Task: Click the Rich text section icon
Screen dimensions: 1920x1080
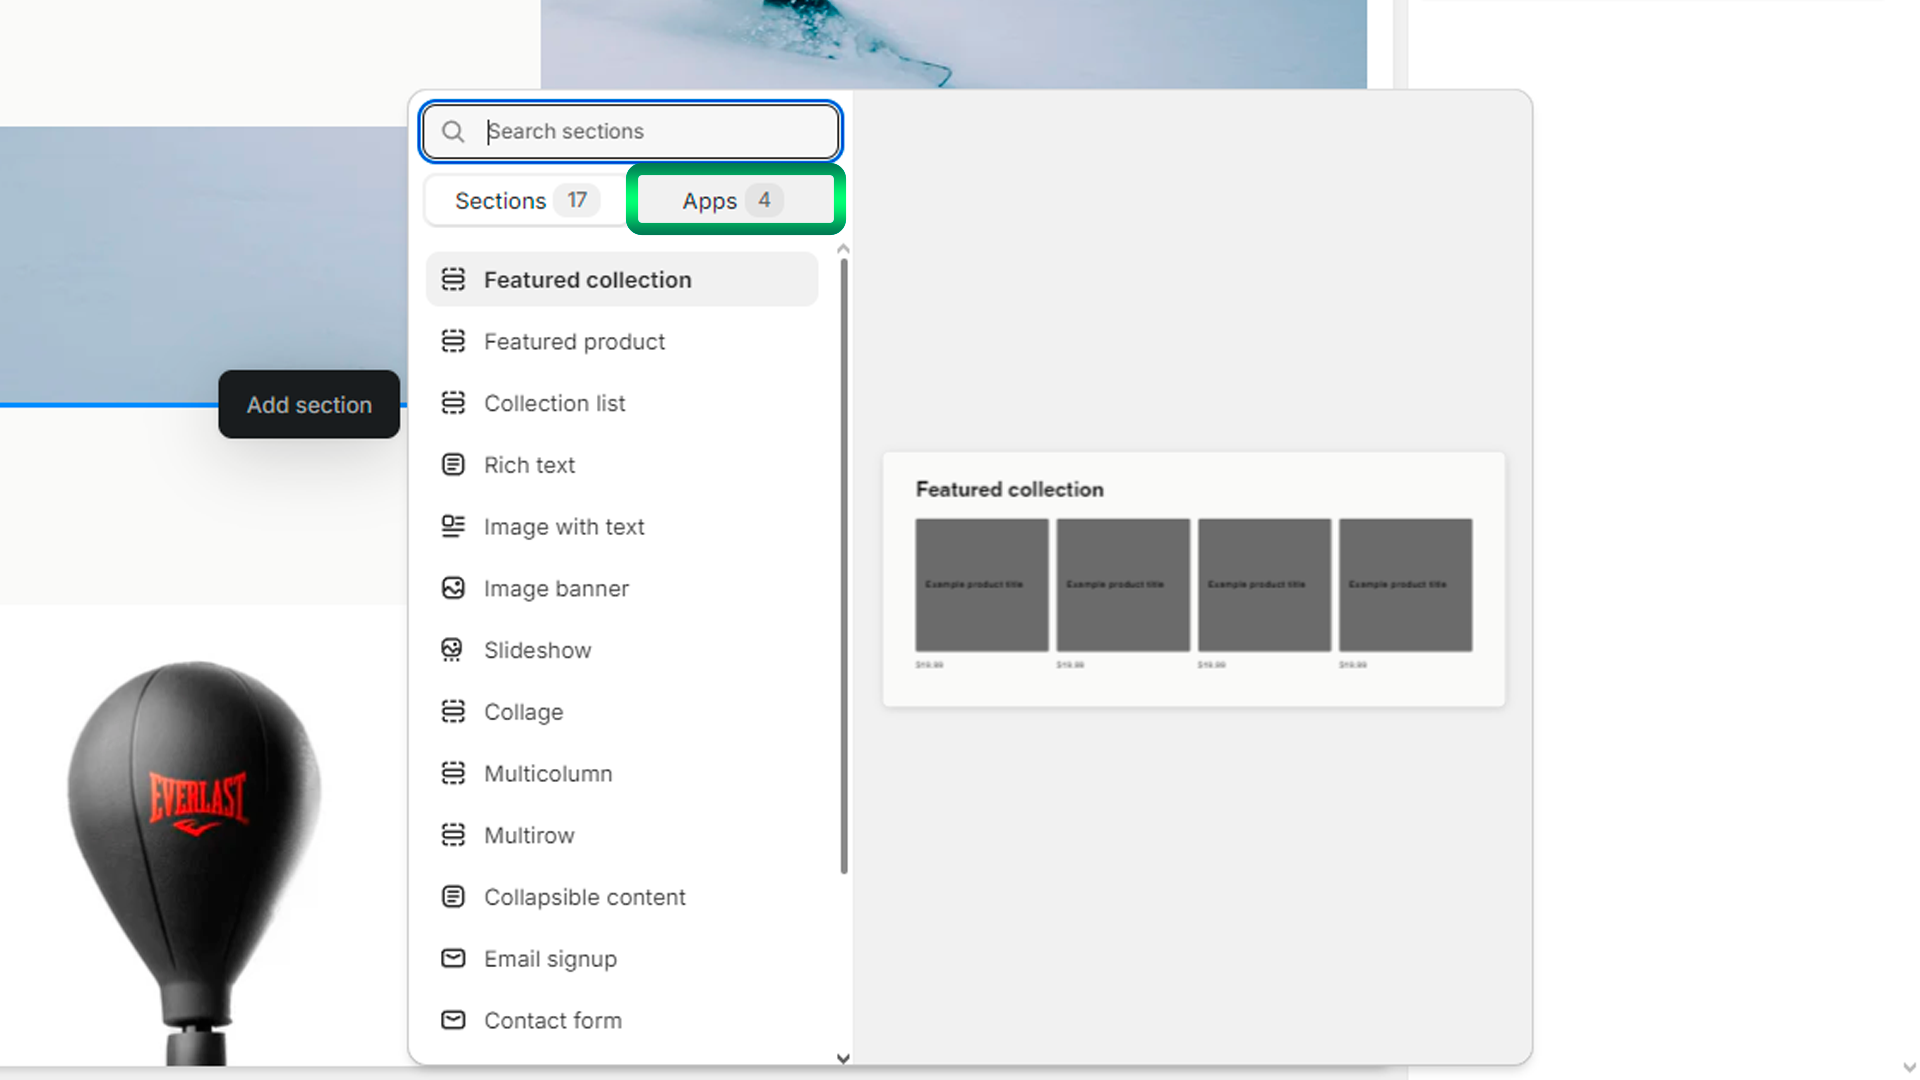Action: [x=453, y=465]
